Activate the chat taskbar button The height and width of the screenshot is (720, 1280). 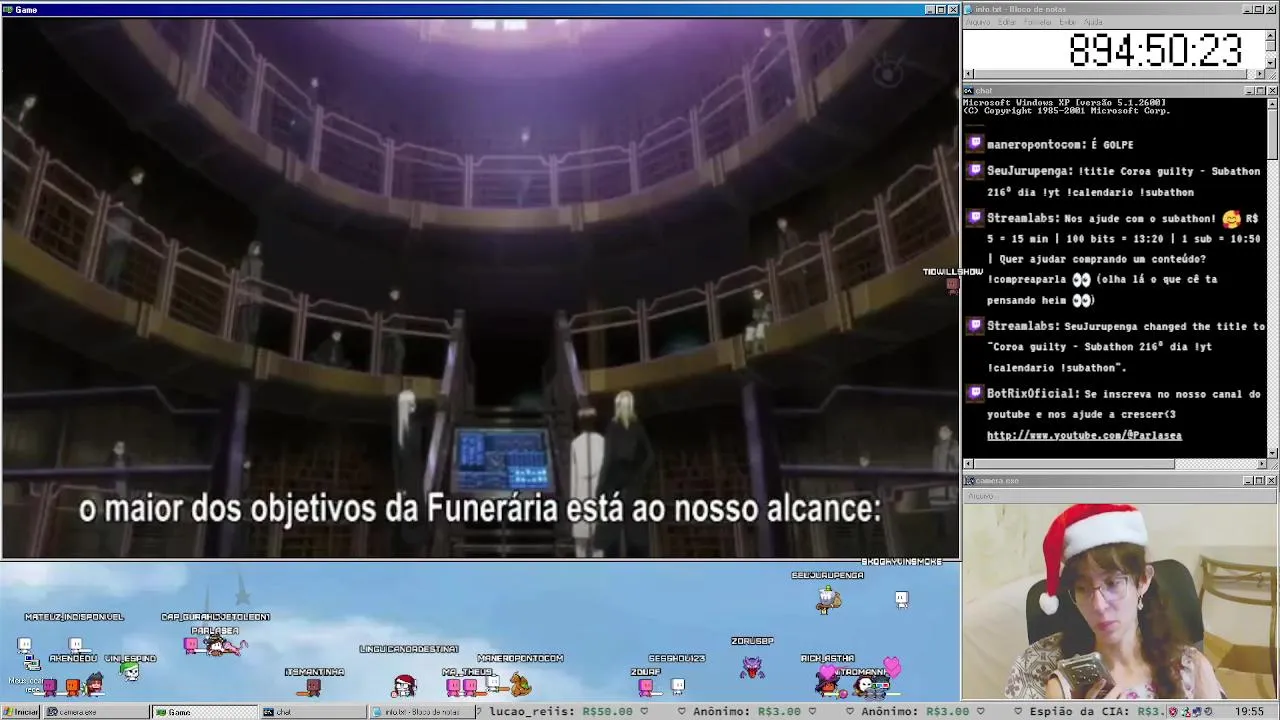[x=313, y=712]
